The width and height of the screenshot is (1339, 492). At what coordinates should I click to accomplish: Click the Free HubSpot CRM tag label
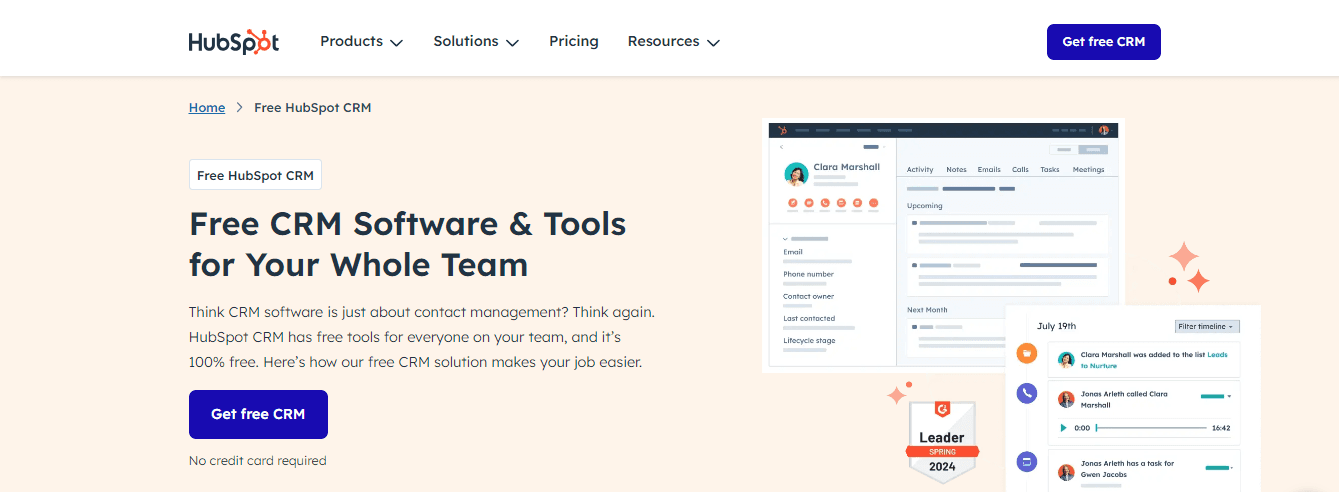(255, 175)
